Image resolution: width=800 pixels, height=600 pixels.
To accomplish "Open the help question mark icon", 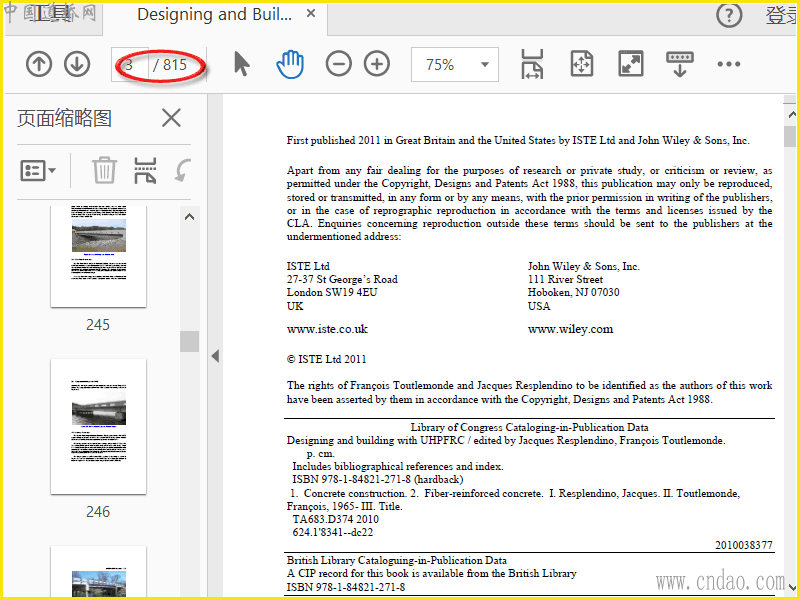I will [730, 15].
